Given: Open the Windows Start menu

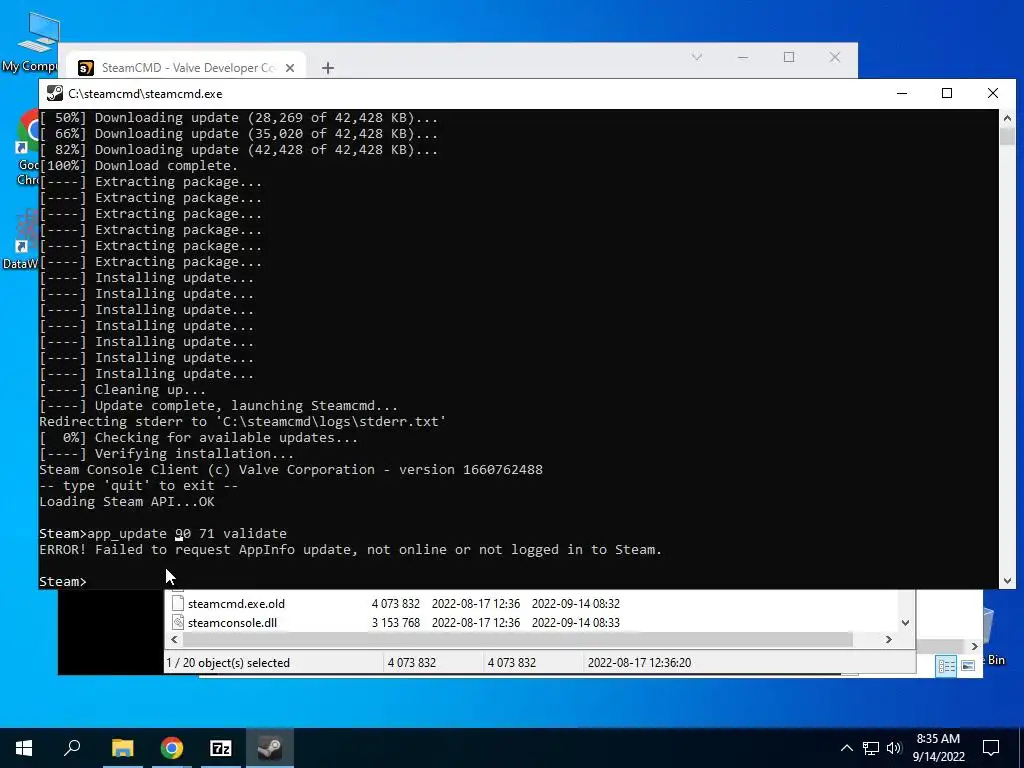Looking at the screenshot, I should 24,748.
